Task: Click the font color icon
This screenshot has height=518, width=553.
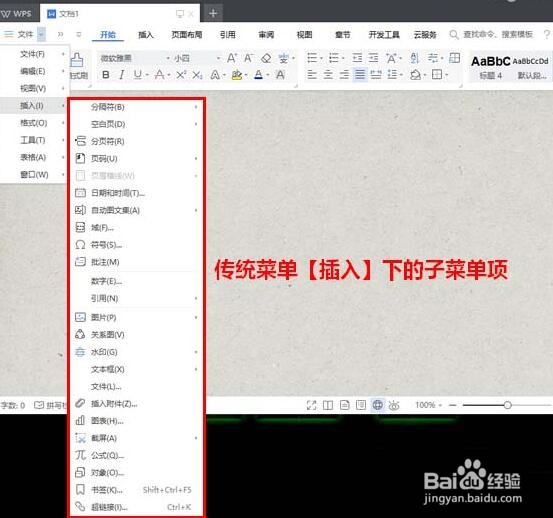Action: (x=259, y=75)
